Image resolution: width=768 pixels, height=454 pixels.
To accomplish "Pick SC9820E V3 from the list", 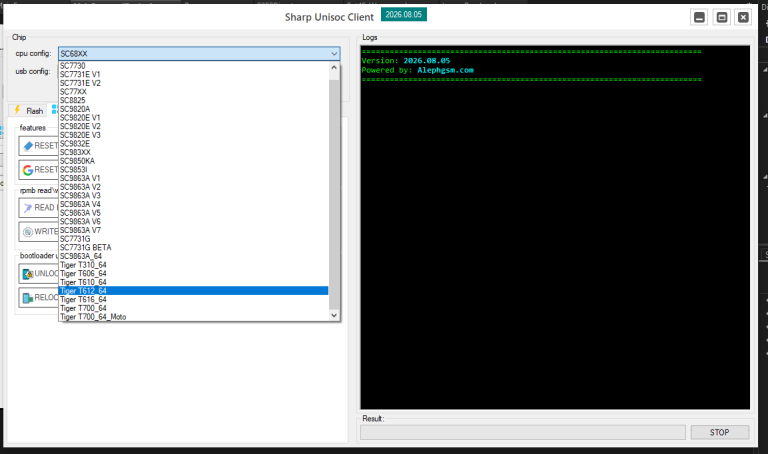I will pyautogui.click(x=193, y=135).
